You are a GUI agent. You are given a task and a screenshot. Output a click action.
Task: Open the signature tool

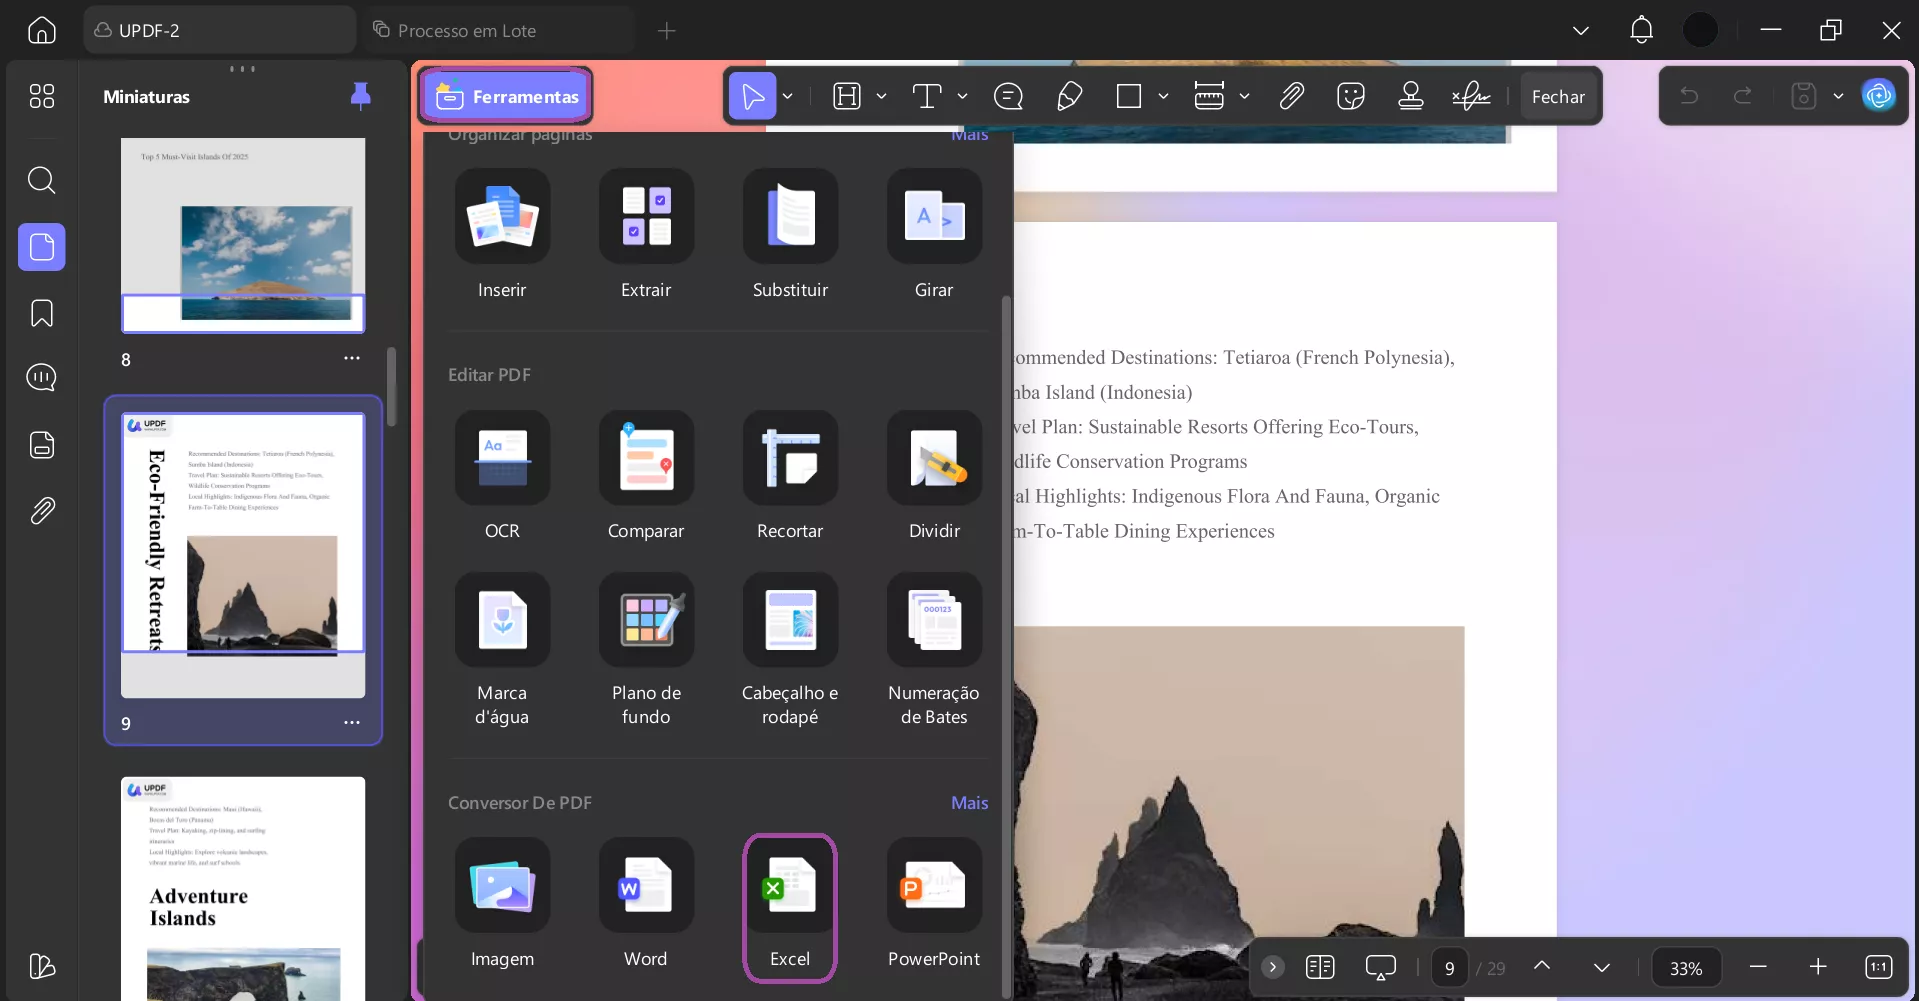pos(1470,95)
